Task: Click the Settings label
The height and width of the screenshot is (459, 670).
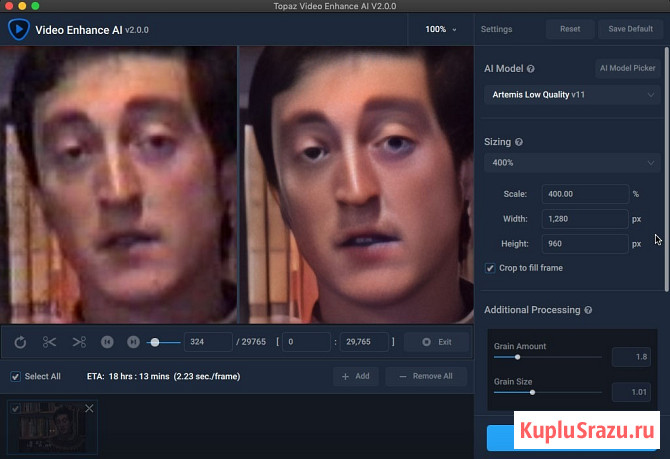Action: point(496,29)
